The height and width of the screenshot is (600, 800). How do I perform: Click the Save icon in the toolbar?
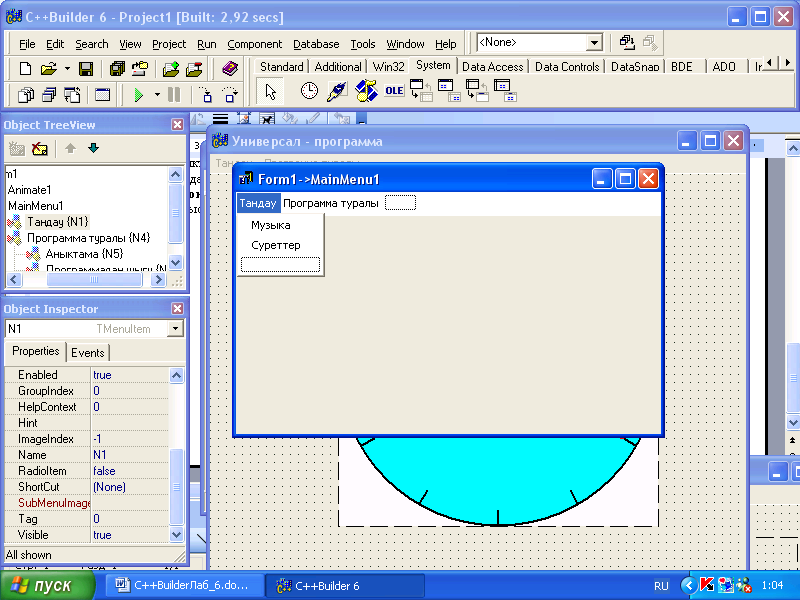[x=86, y=69]
